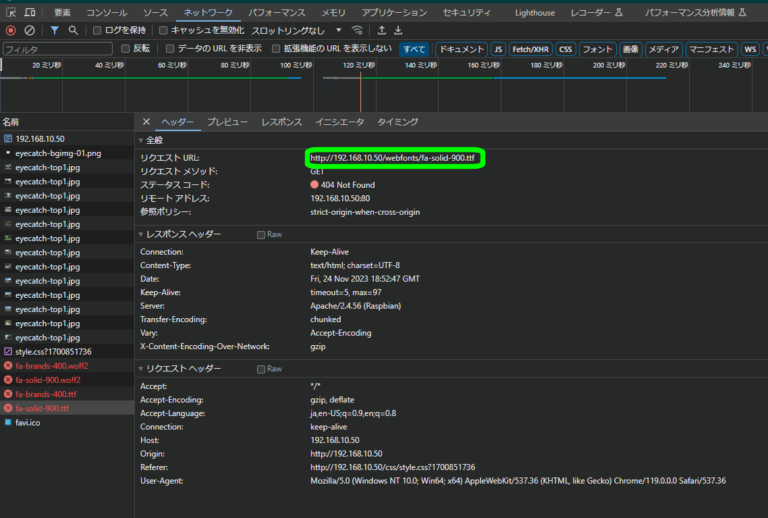Close the request details panel
This screenshot has height=518, width=768.
click(x=146, y=121)
